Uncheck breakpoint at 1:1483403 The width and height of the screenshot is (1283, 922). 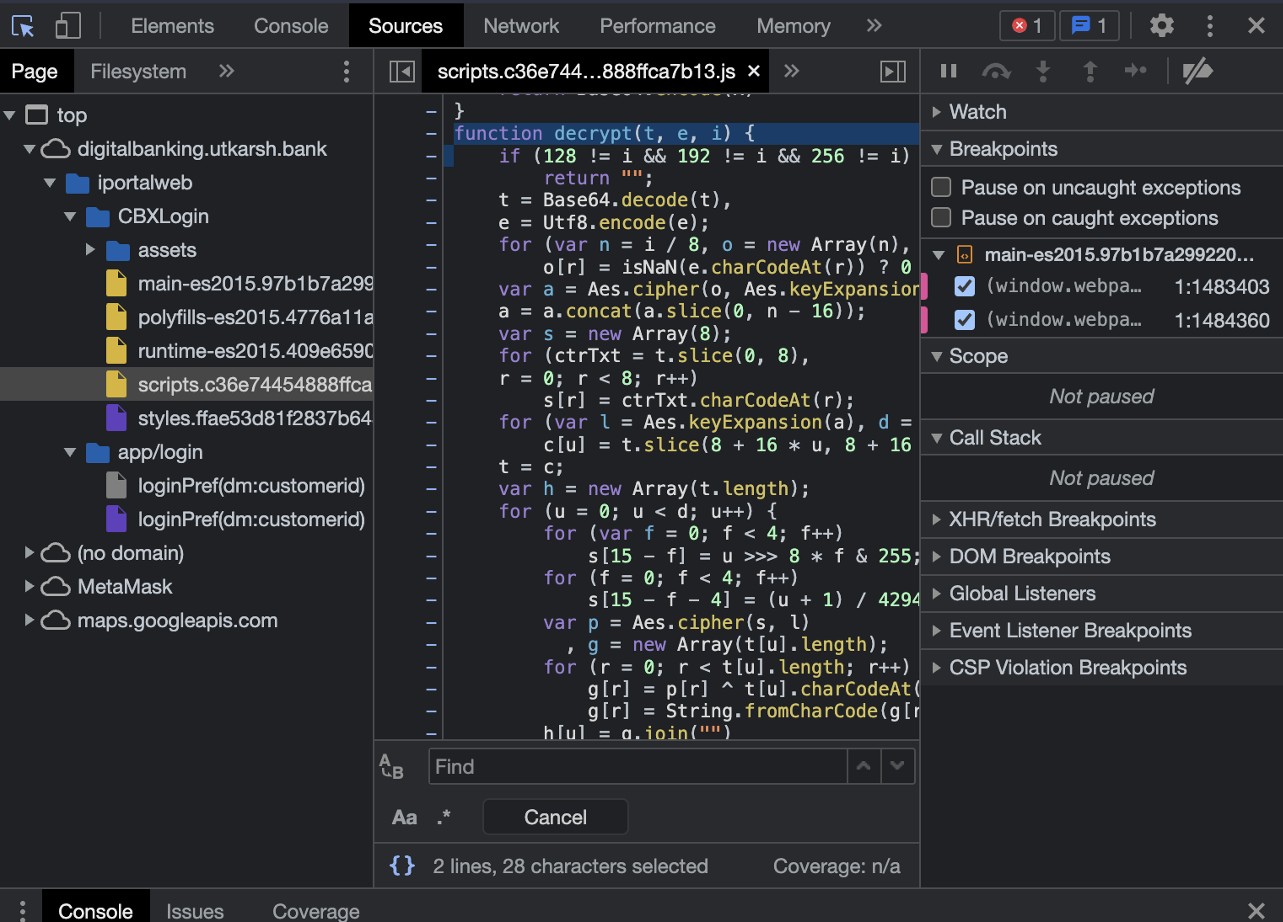pyautogui.click(x=965, y=286)
